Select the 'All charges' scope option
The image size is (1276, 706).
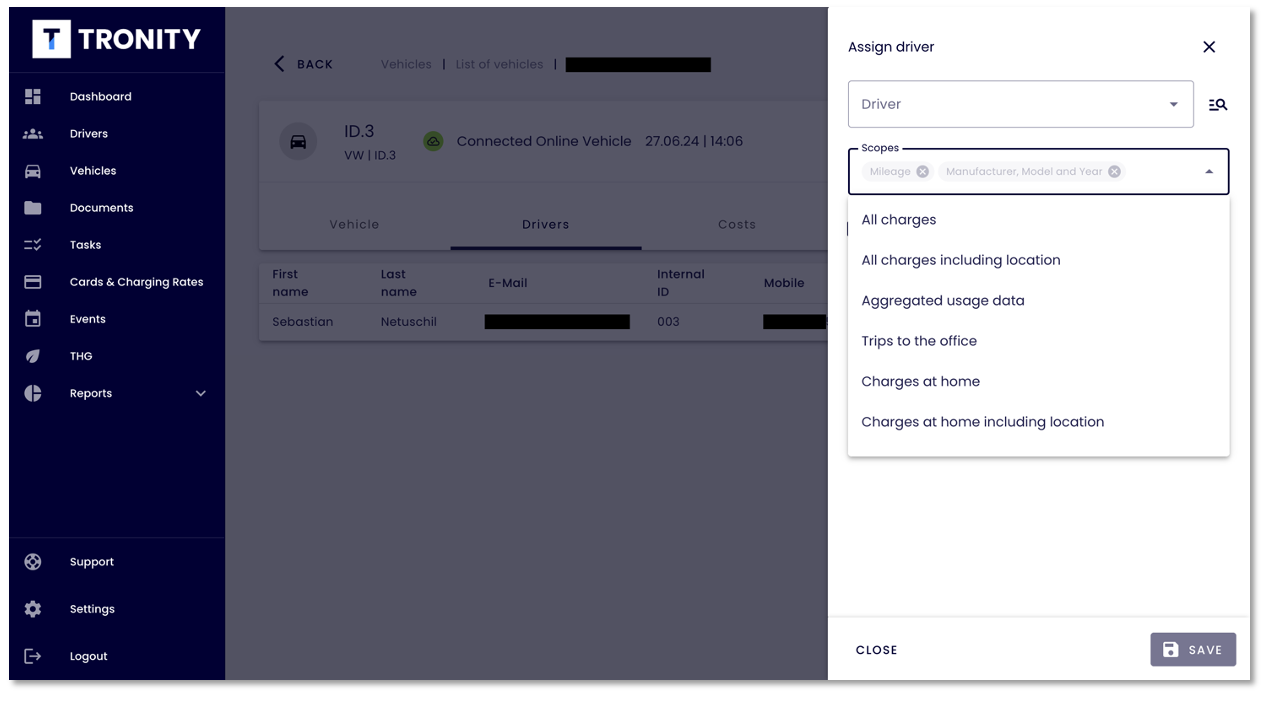pos(899,220)
